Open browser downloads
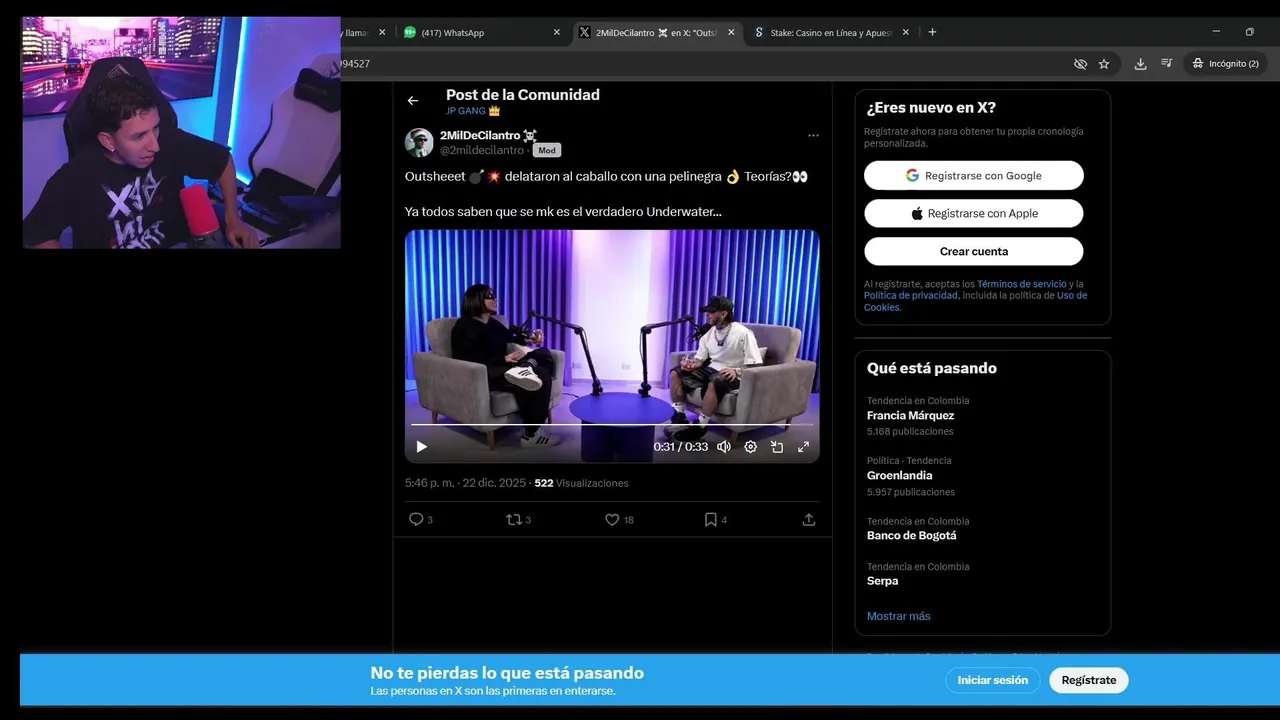This screenshot has width=1280, height=720. pyautogui.click(x=1140, y=64)
